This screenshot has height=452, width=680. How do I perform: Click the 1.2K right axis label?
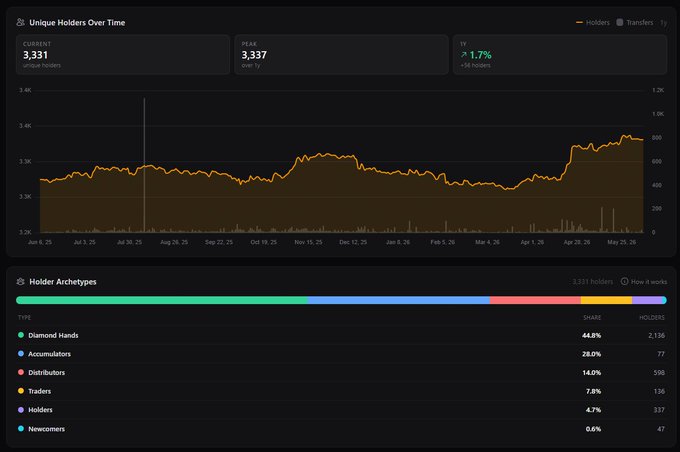658,90
